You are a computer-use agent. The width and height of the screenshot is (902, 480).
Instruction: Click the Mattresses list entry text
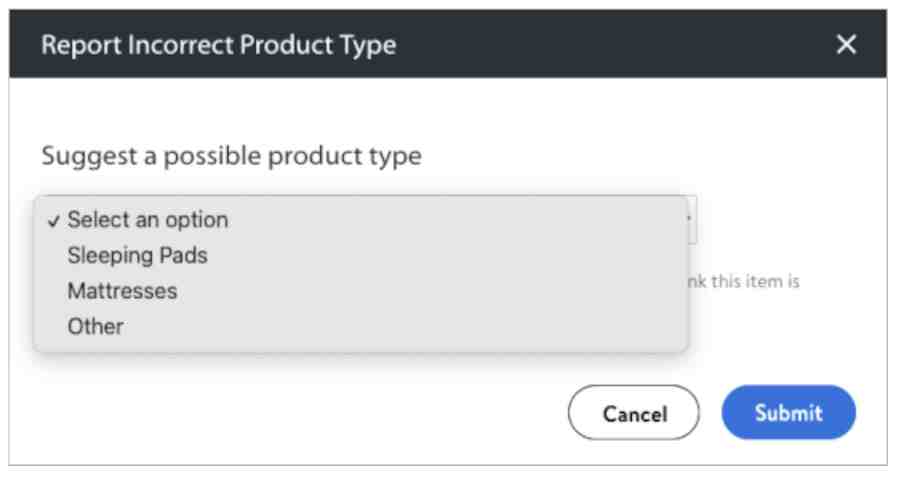click(x=122, y=291)
